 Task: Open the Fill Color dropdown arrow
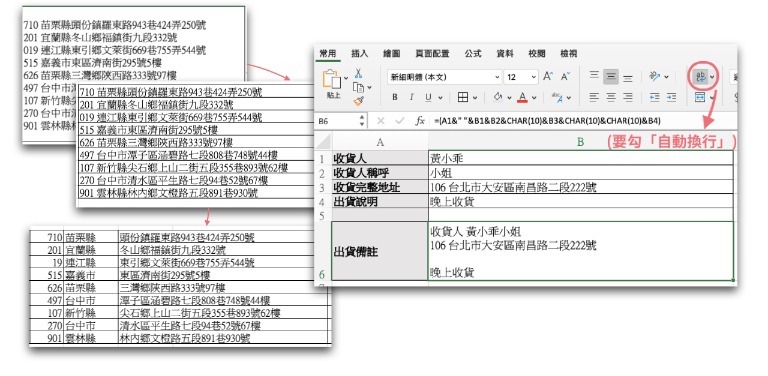click(509, 98)
